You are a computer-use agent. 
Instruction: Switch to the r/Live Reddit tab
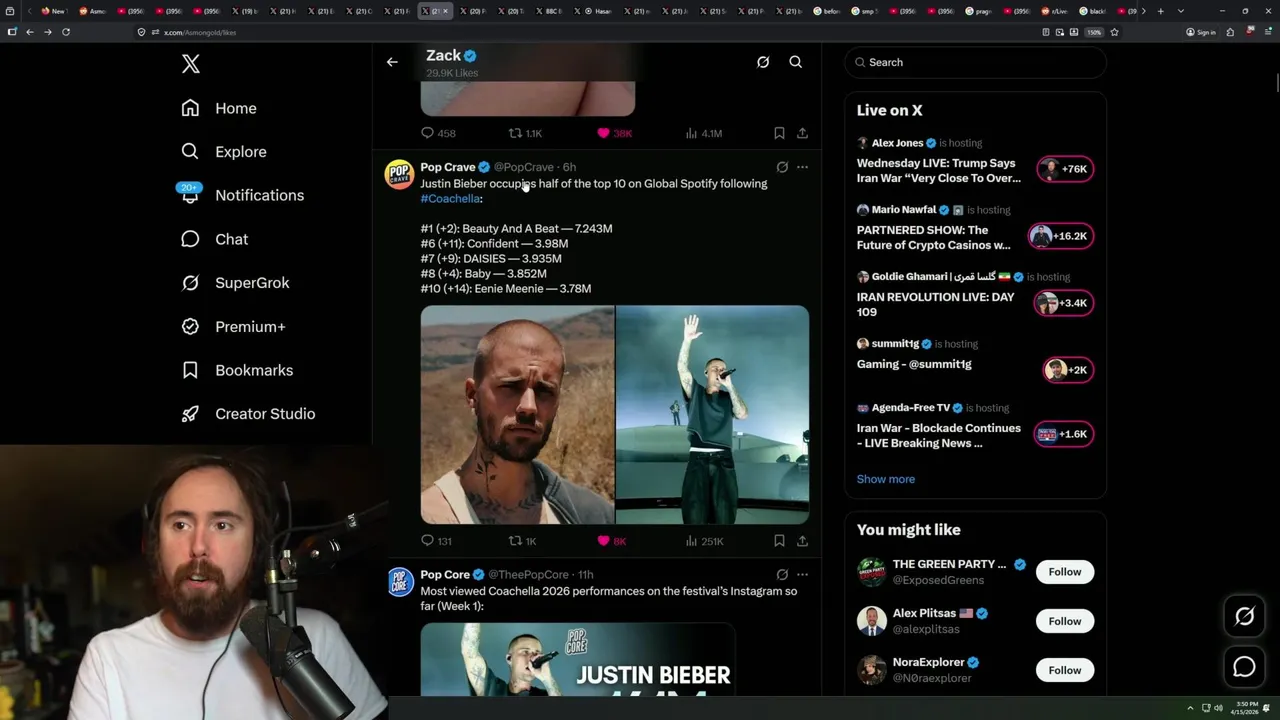[1056, 11]
